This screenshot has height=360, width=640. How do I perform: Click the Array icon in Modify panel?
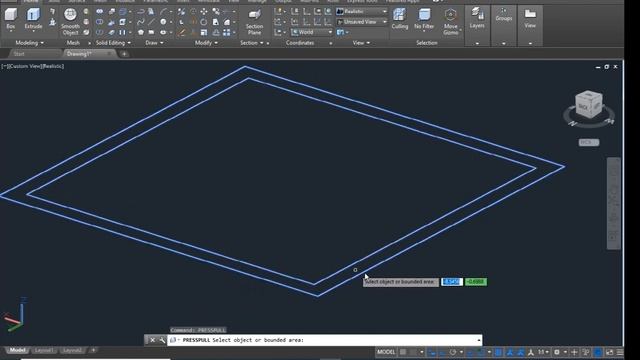point(227,32)
